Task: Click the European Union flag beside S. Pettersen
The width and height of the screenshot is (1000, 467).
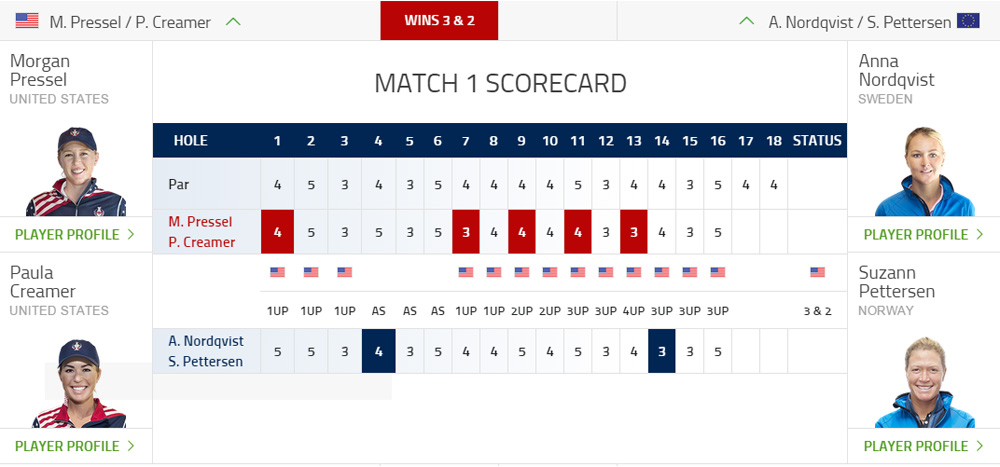Action: click(967, 21)
